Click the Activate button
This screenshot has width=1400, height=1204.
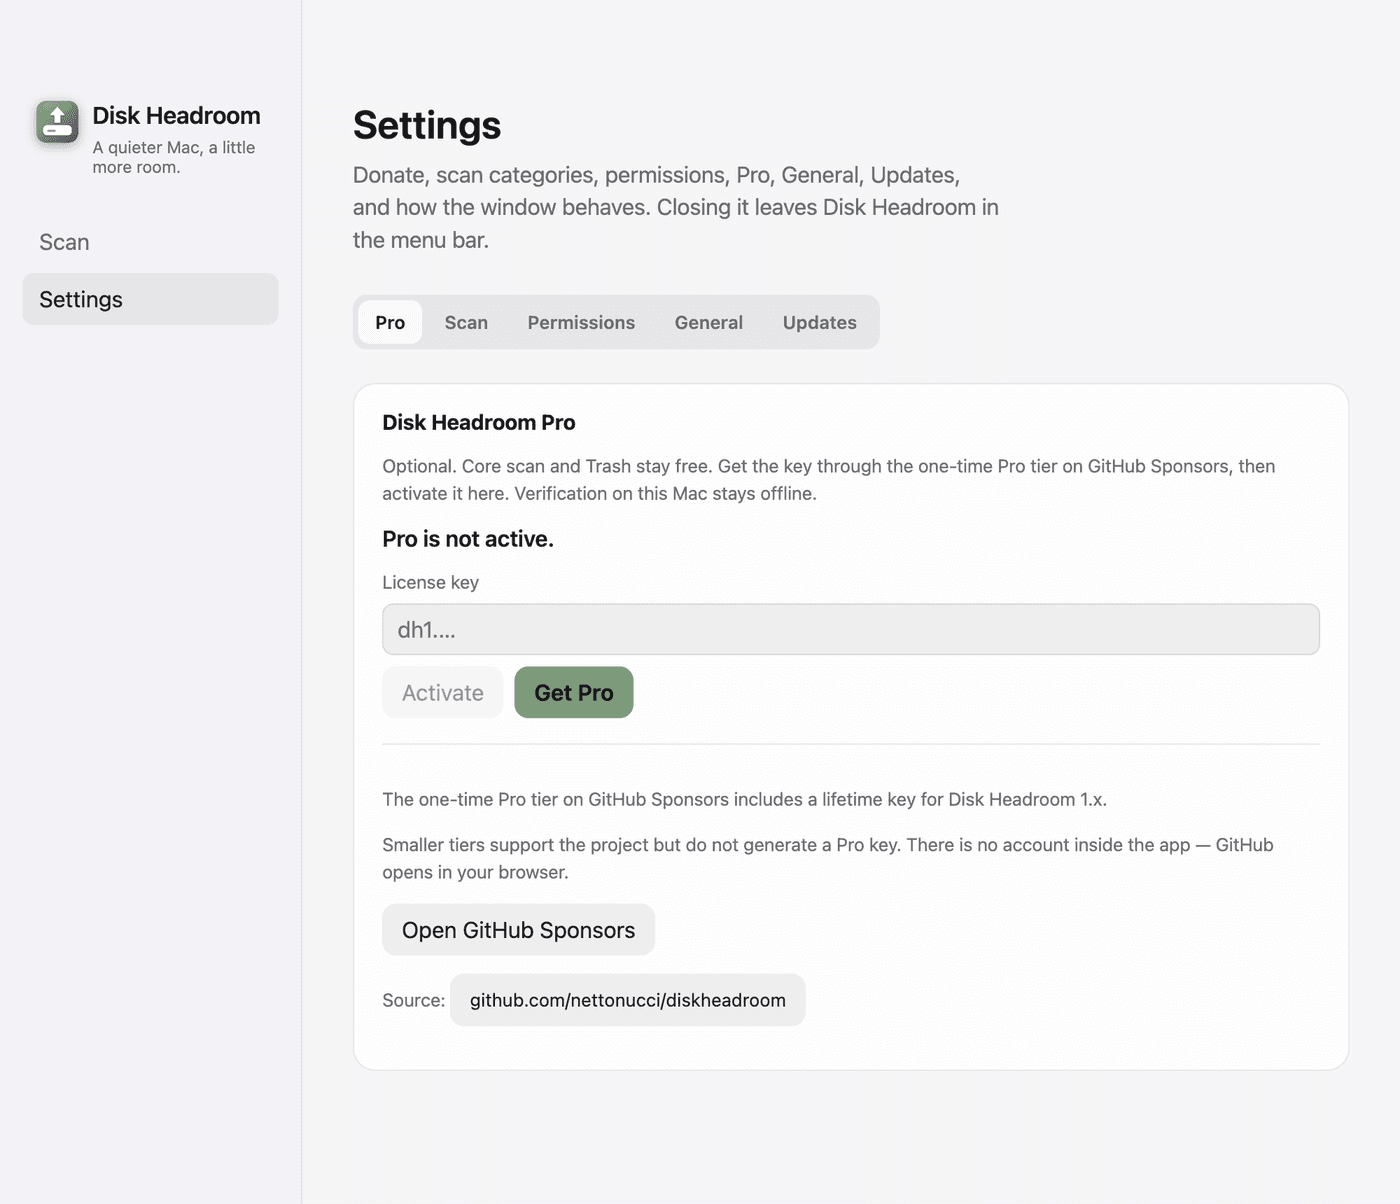pyautogui.click(x=443, y=692)
